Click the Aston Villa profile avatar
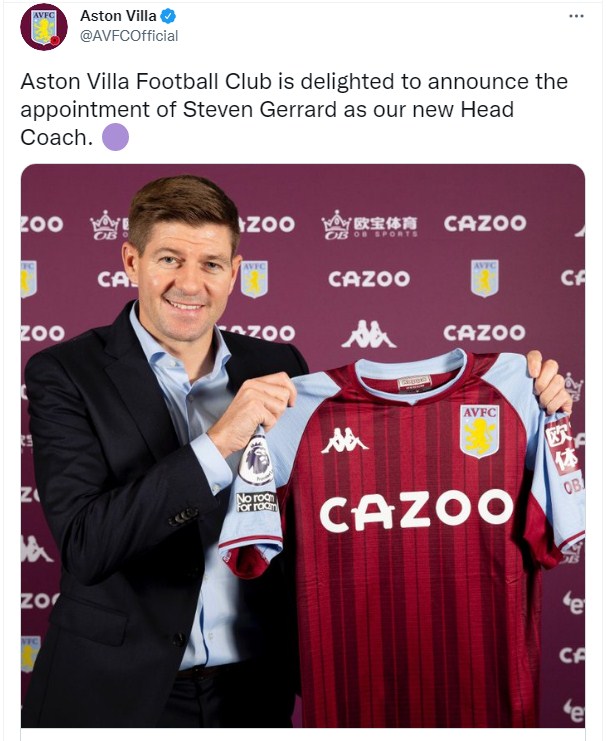The image size is (606, 741). 44,26
